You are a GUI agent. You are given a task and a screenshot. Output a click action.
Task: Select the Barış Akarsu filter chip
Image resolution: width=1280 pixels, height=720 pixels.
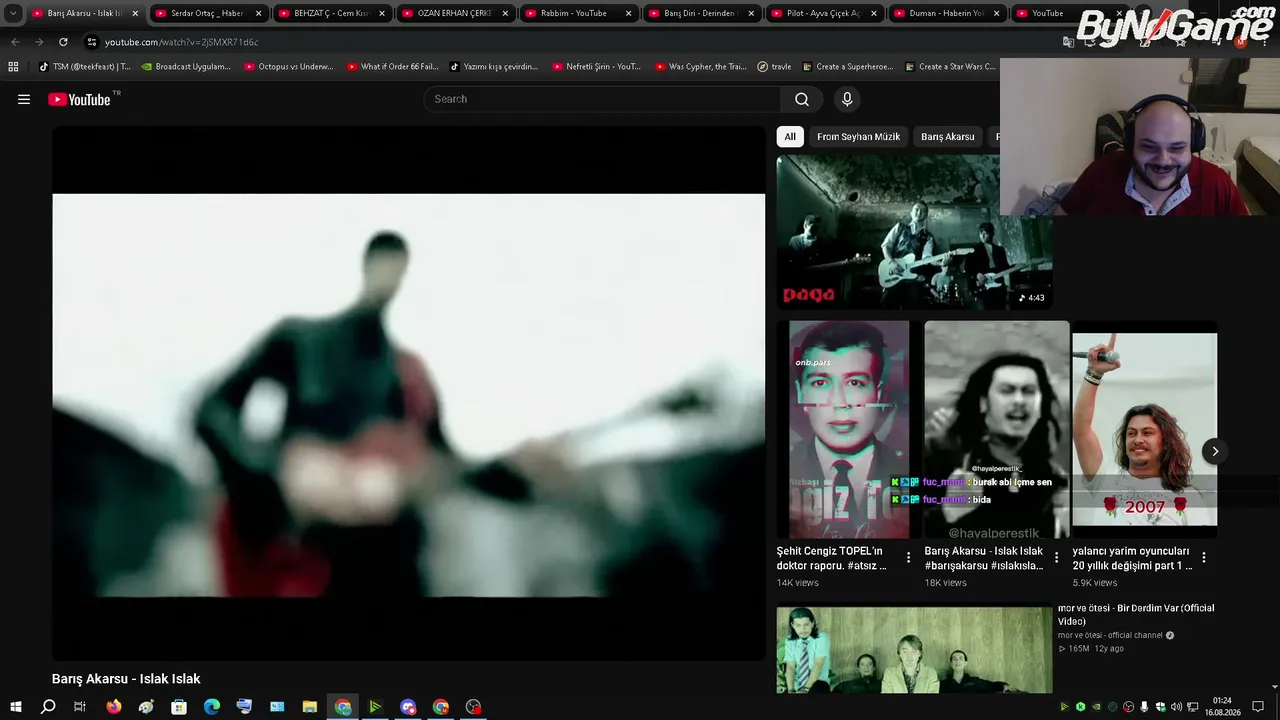(x=947, y=137)
